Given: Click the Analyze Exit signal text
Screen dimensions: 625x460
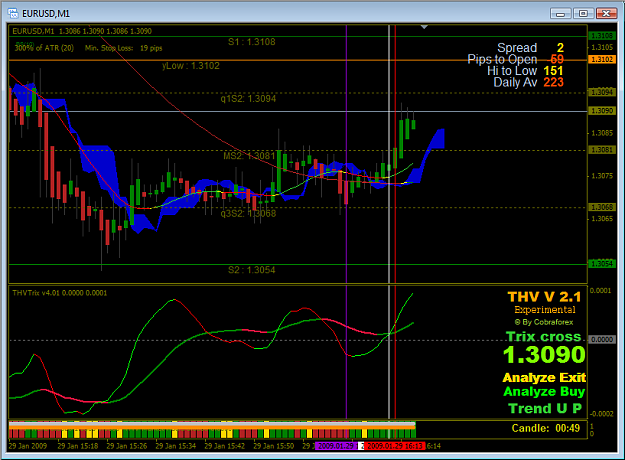Looking at the screenshot, I should (544, 377).
